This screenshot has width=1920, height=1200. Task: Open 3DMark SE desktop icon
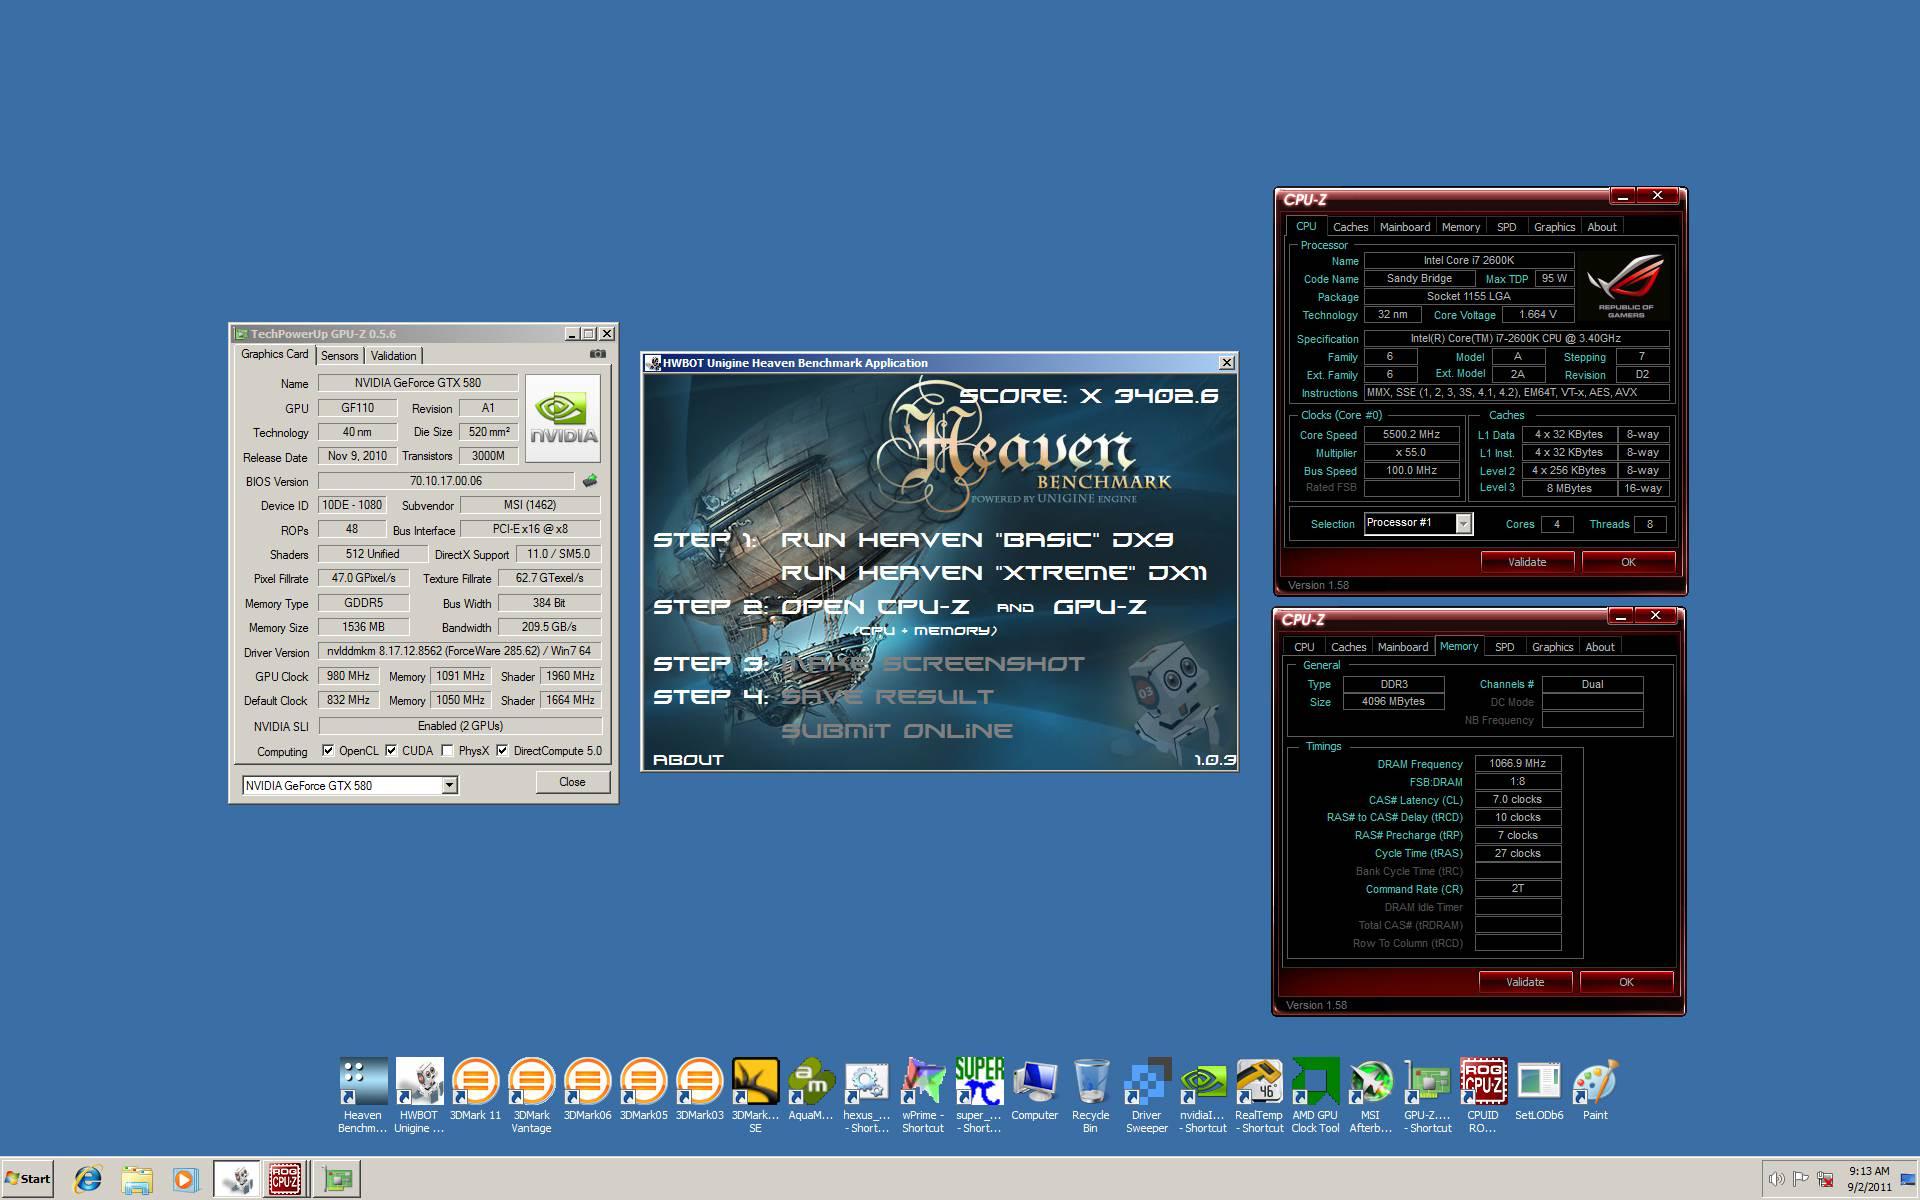point(755,1095)
